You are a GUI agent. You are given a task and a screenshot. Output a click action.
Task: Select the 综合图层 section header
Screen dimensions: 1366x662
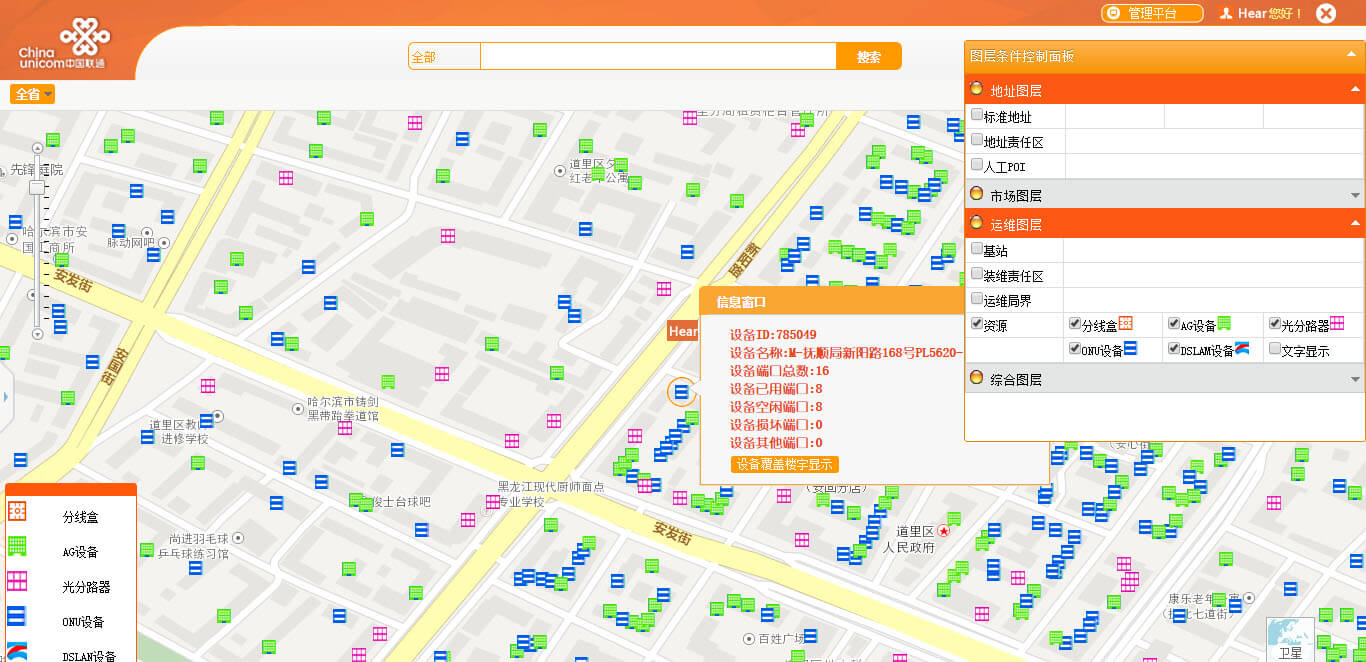coord(1165,378)
